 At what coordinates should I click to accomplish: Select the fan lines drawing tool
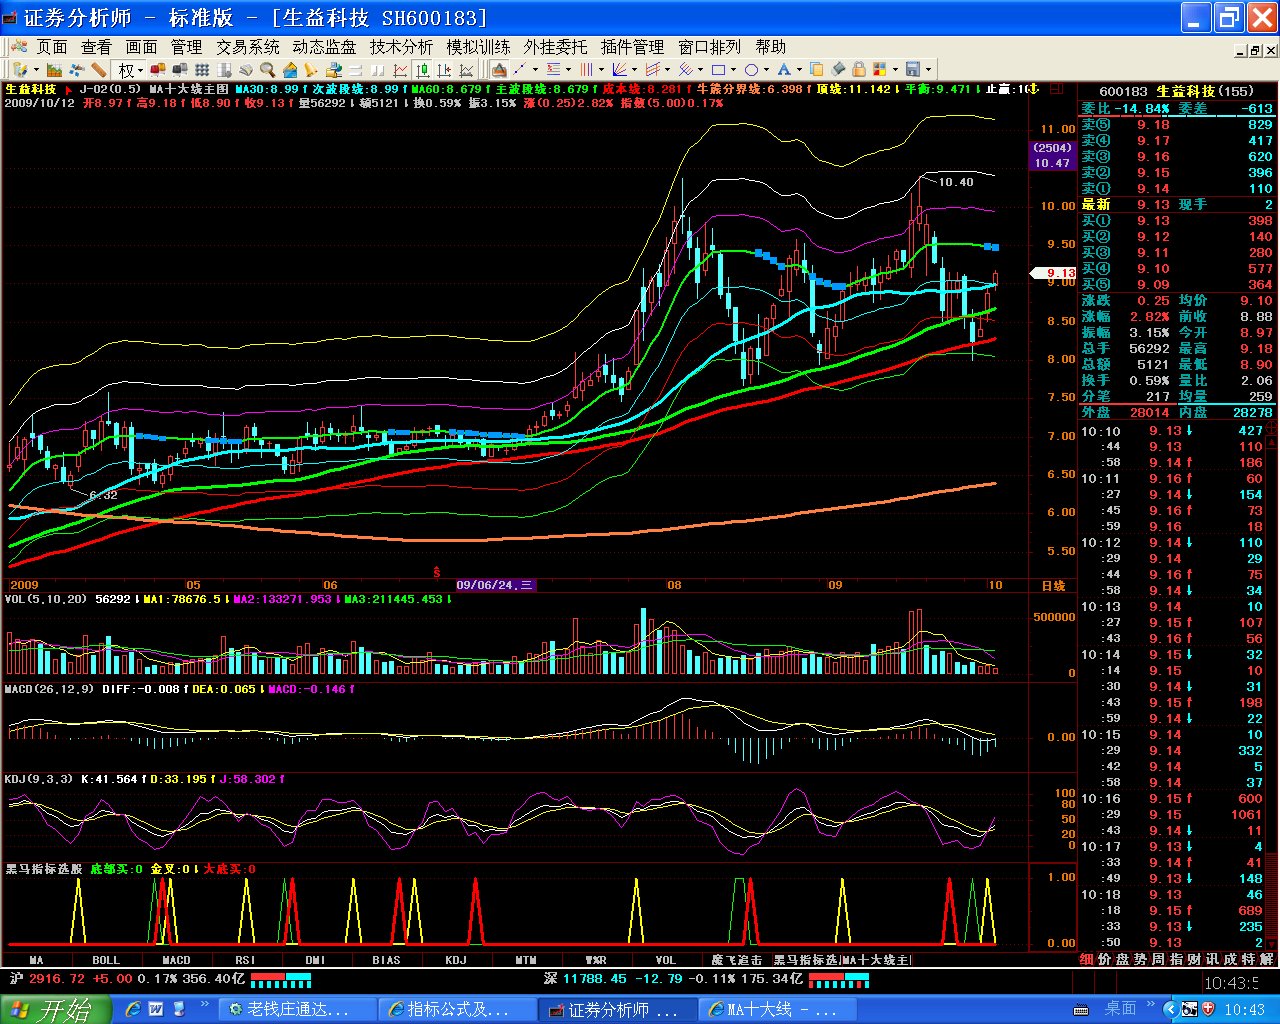coord(619,70)
